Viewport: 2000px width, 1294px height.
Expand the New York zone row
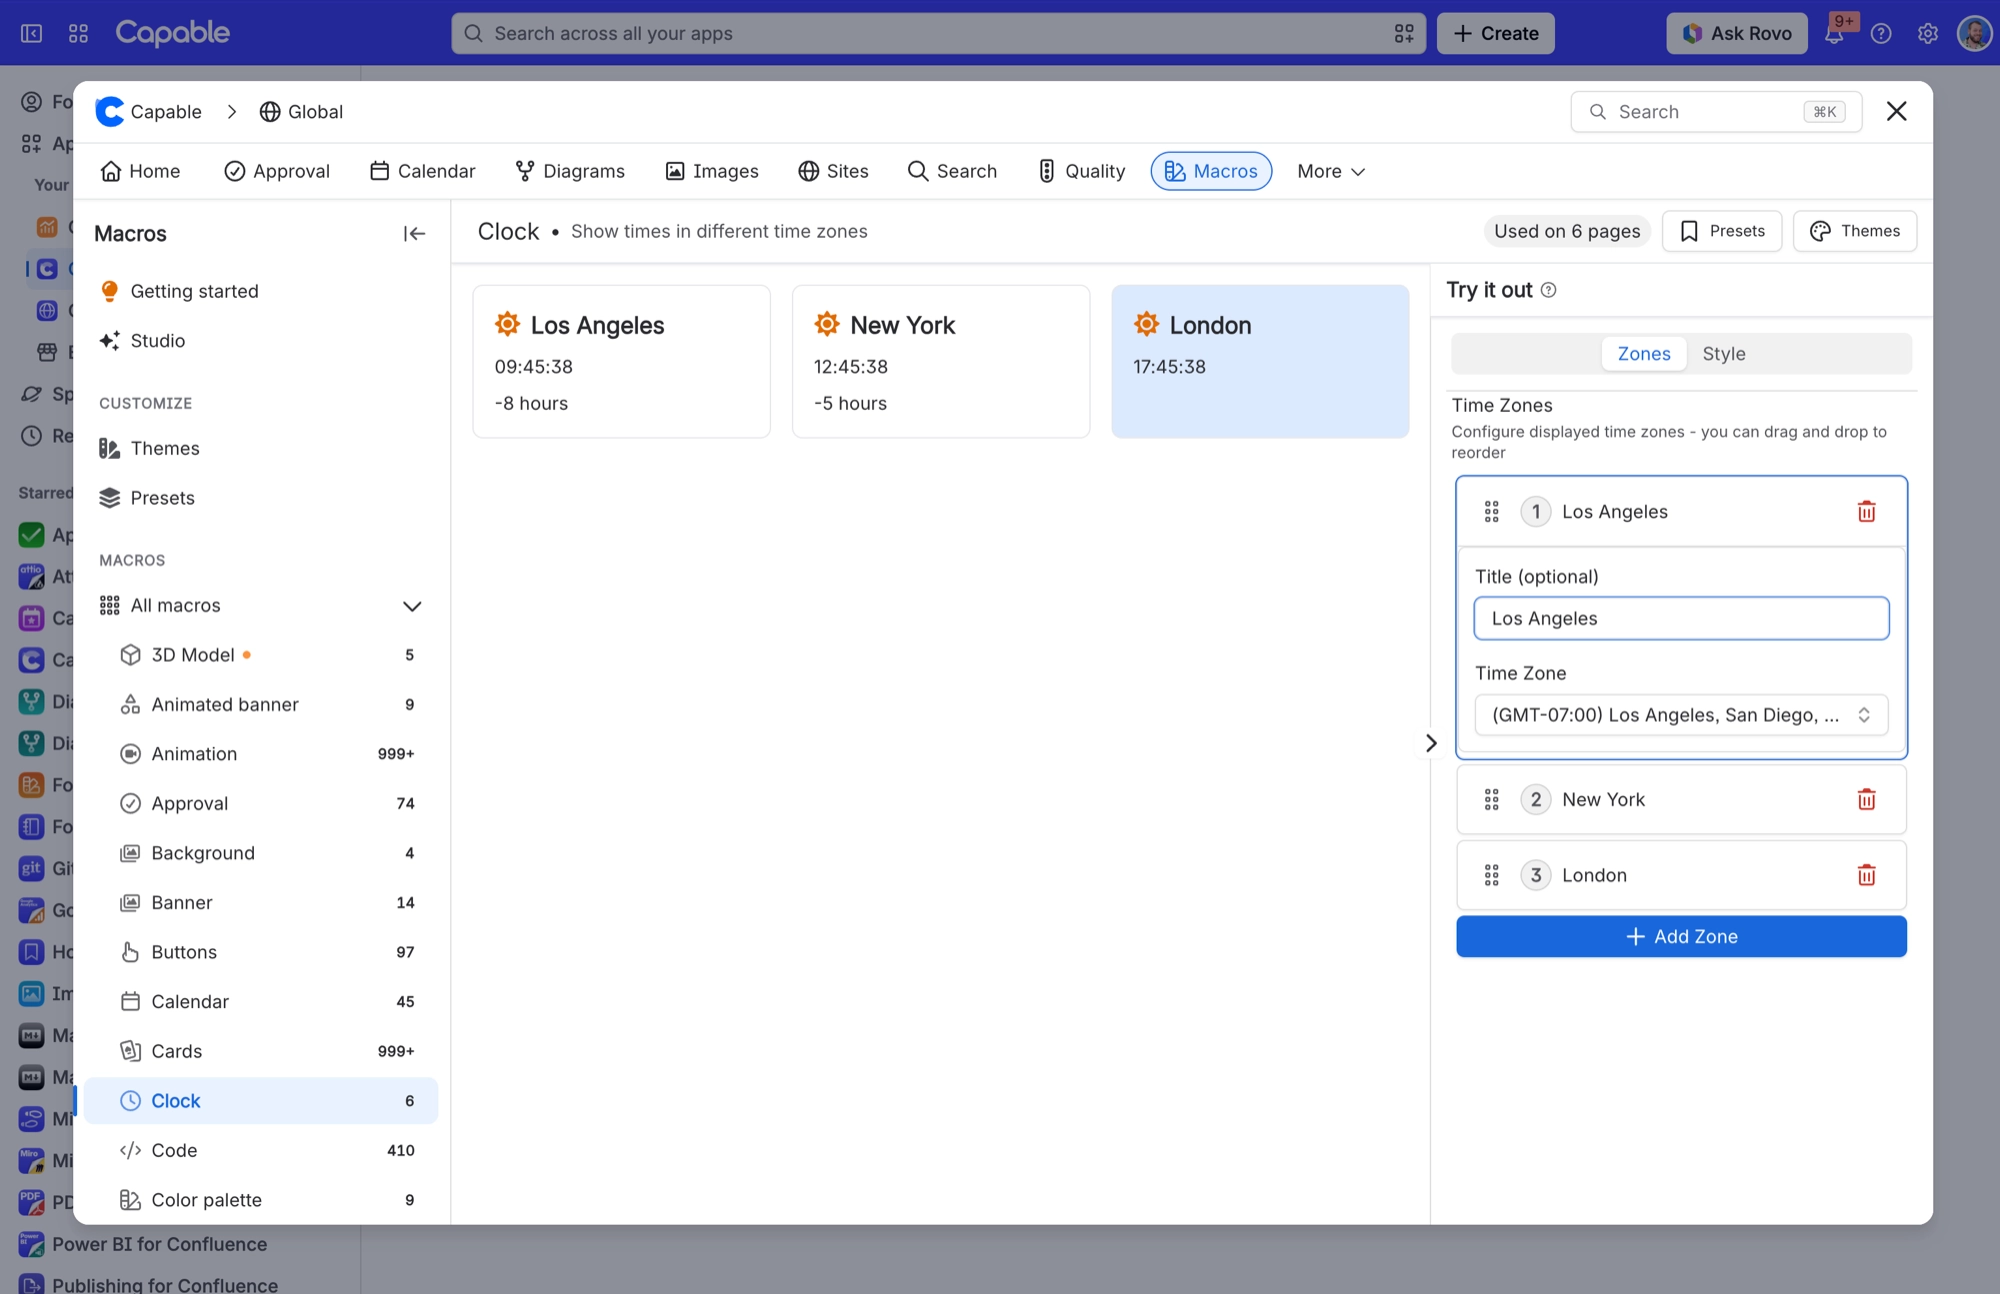tap(1681, 800)
